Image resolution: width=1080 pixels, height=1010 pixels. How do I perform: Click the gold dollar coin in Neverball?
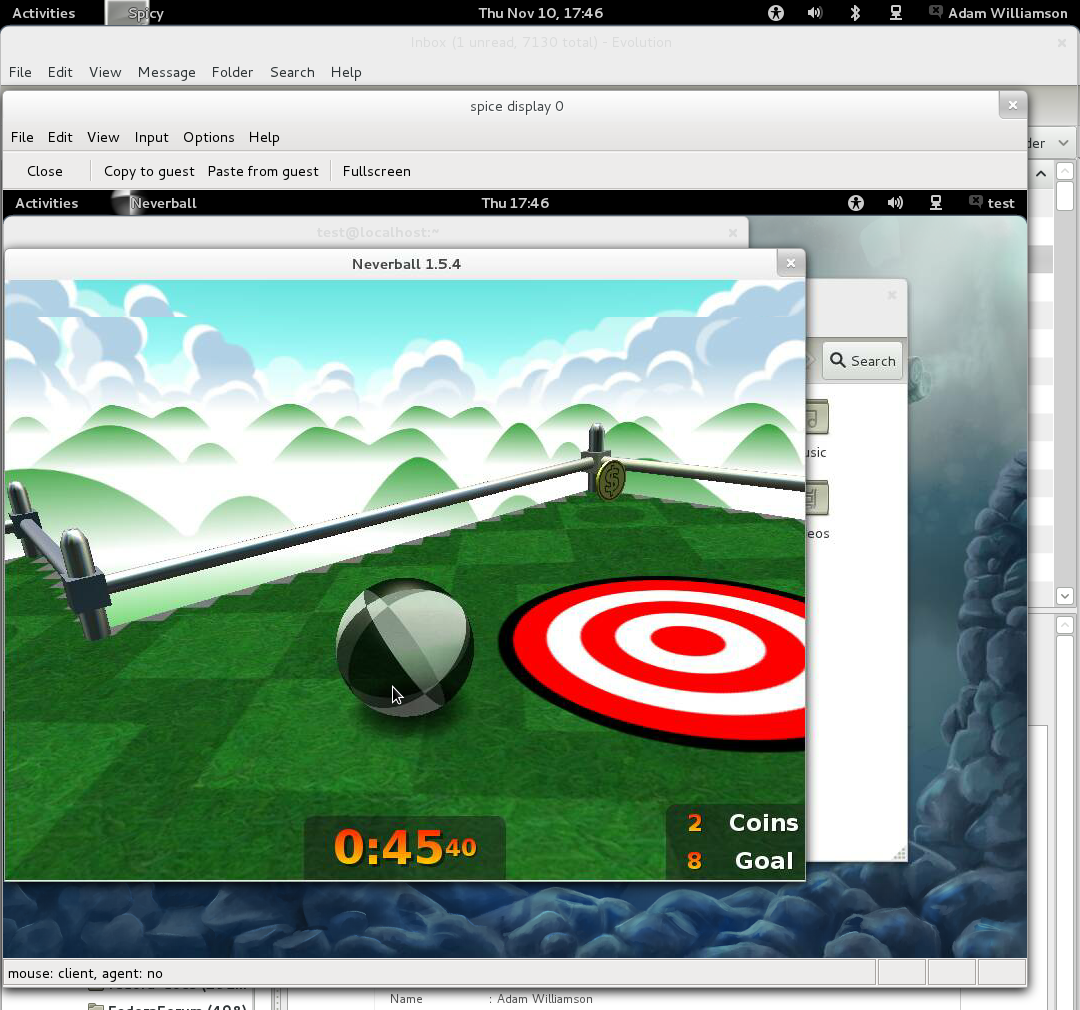point(610,480)
